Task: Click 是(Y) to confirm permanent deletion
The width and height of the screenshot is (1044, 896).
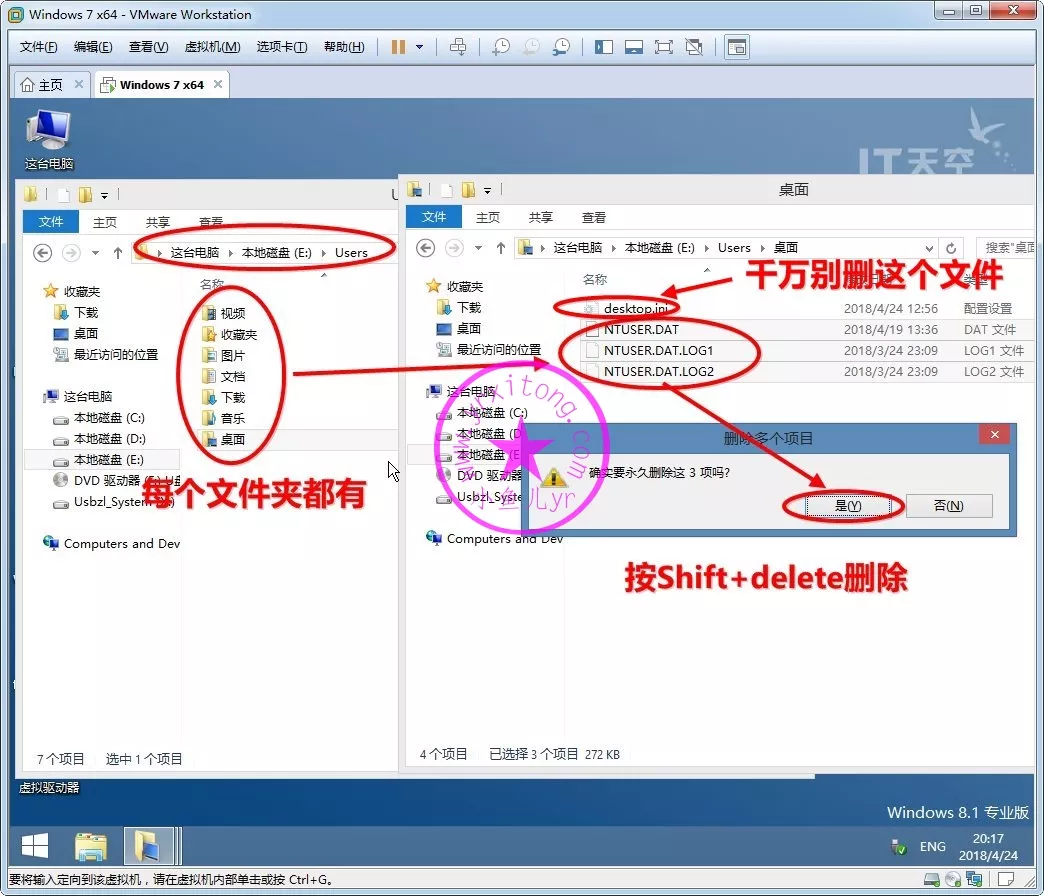Action: 848,506
